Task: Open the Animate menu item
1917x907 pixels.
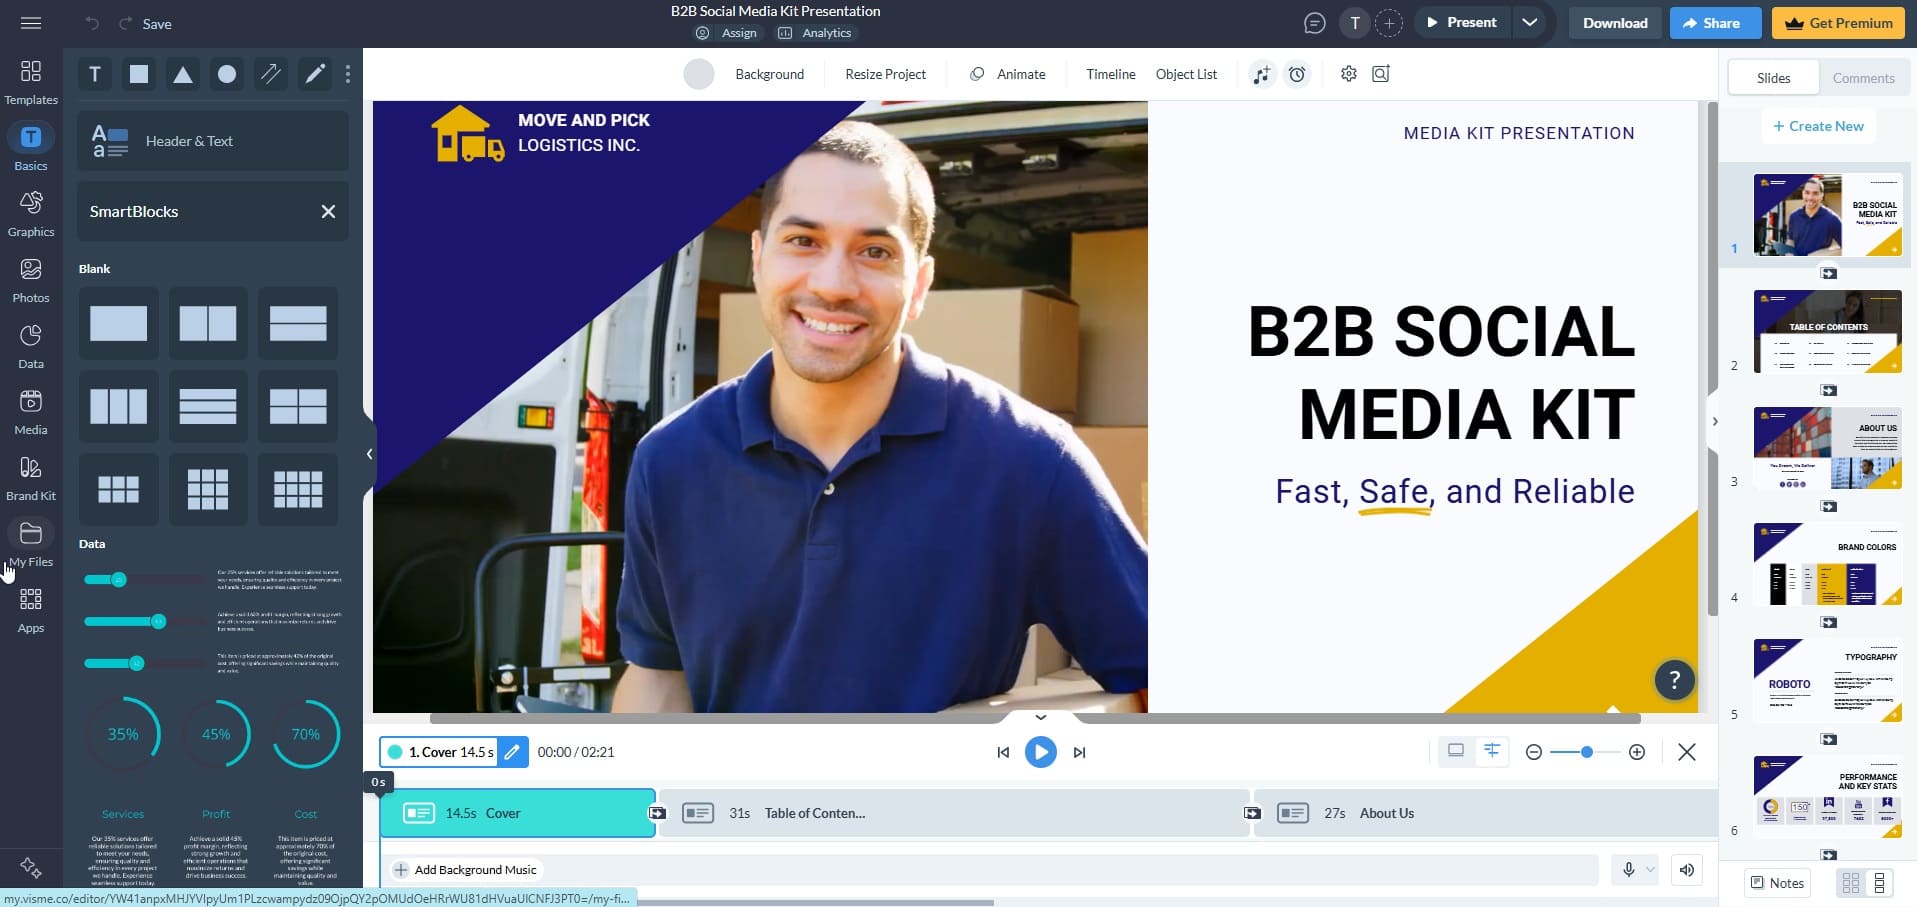Action: (x=1008, y=74)
